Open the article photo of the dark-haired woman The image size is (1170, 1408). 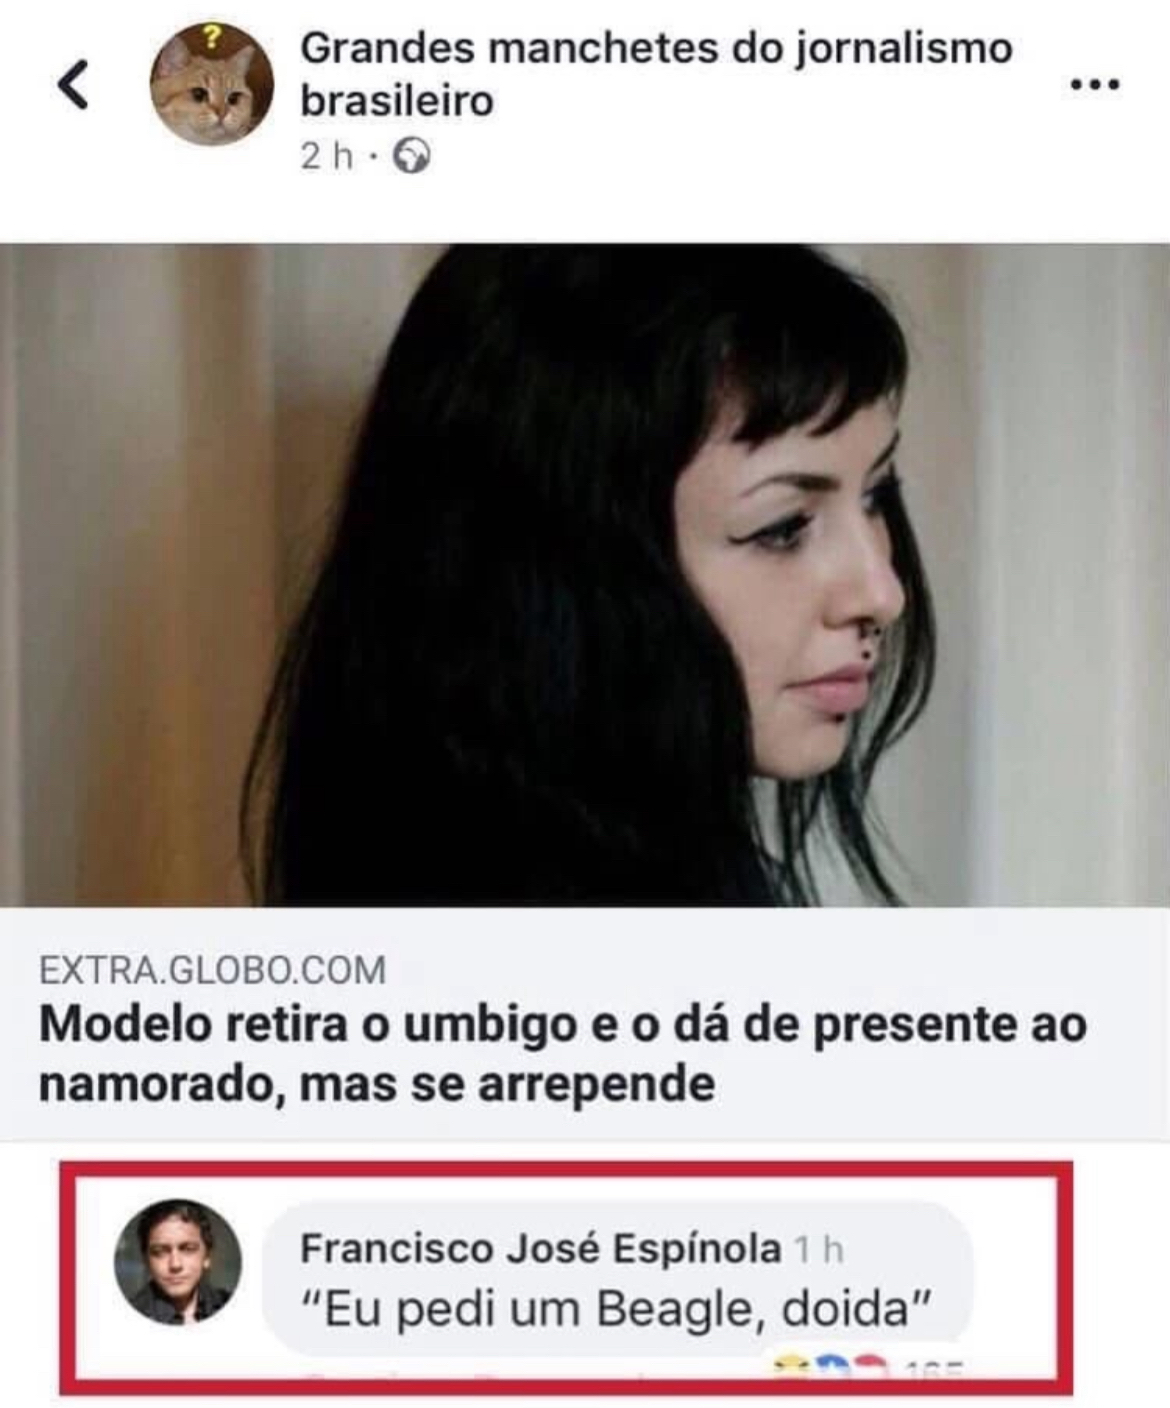click(585, 575)
